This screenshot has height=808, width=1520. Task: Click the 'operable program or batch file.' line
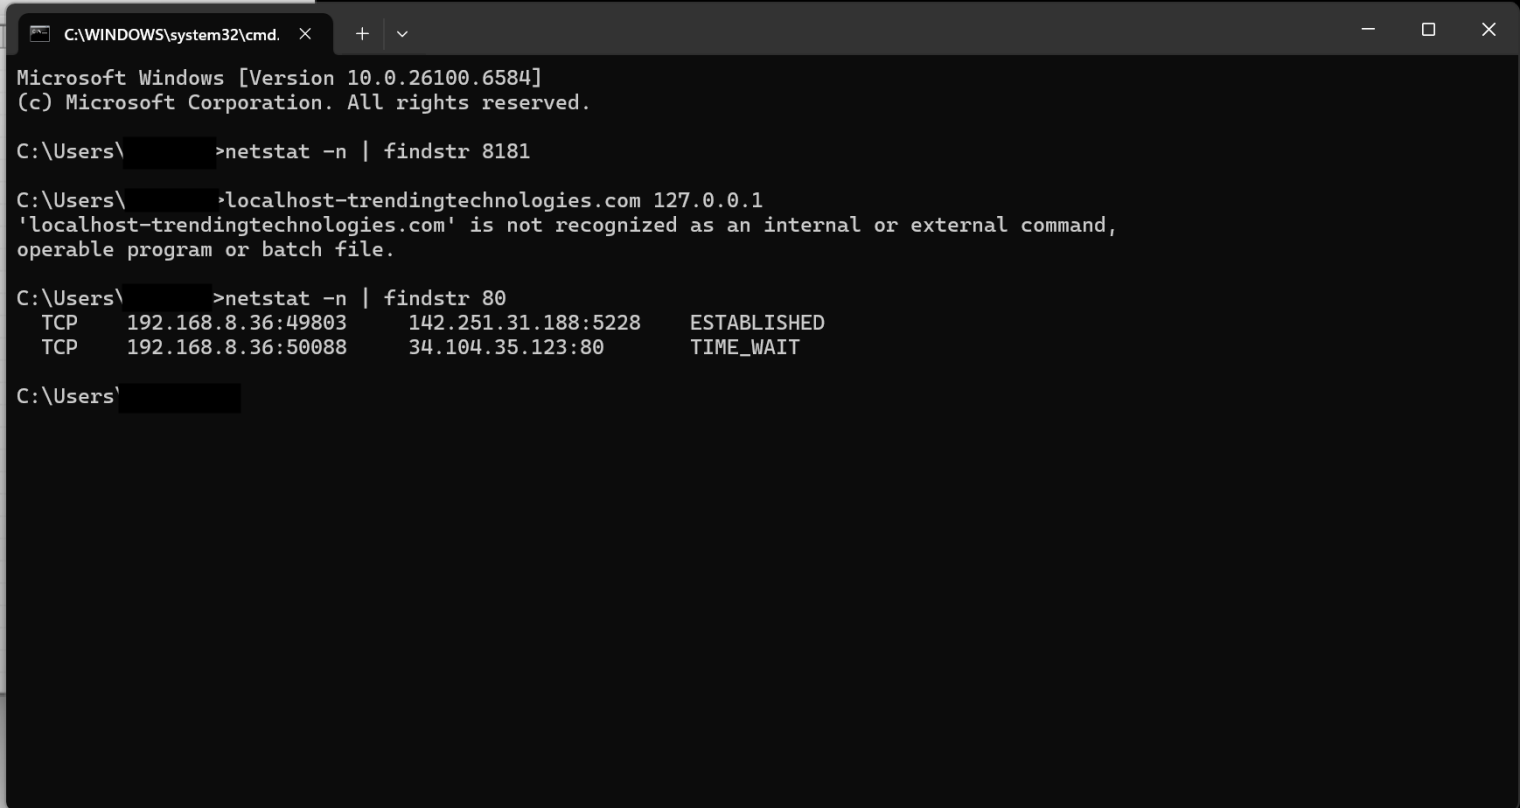(206, 250)
